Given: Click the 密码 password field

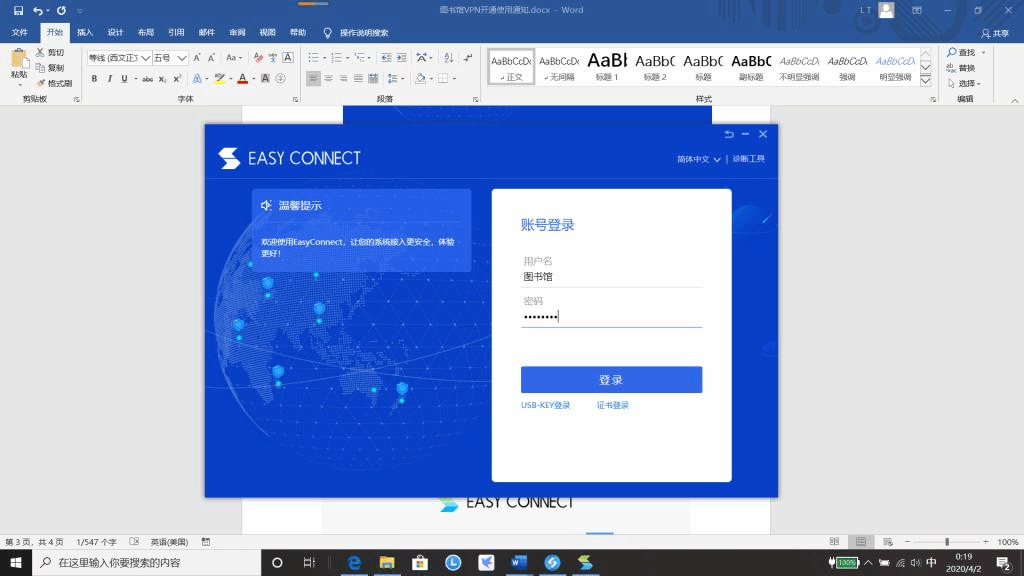Looking at the screenshot, I should 611,317.
